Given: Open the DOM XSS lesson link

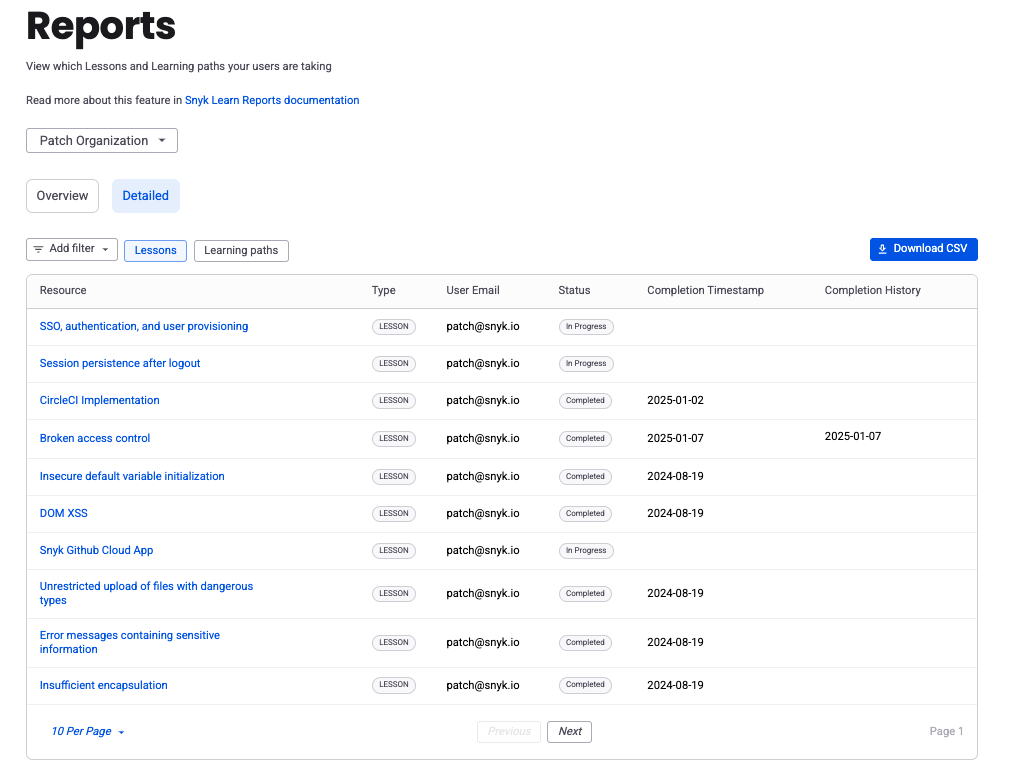Looking at the screenshot, I should pyautogui.click(x=64, y=513).
